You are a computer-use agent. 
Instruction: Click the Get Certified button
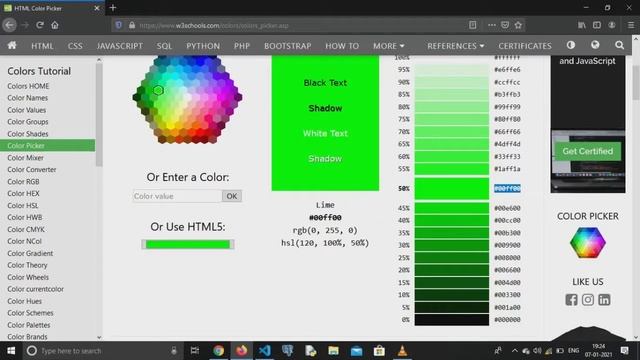pyautogui.click(x=588, y=151)
